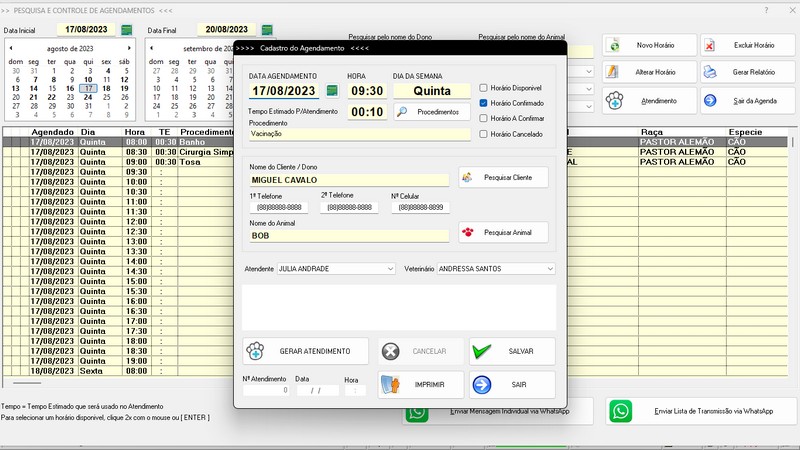Open the calendar icon beside Data Agendamento

(332, 91)
